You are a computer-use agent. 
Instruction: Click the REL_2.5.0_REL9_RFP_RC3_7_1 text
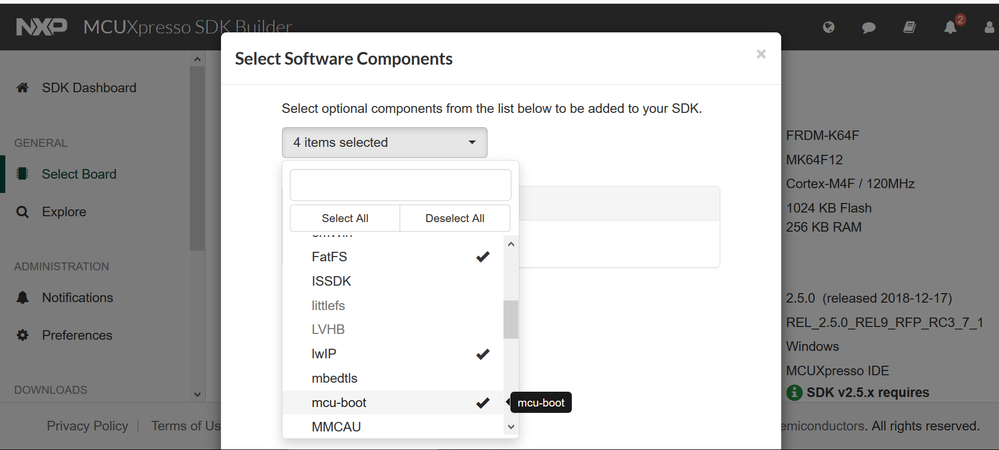coord(884,323)
